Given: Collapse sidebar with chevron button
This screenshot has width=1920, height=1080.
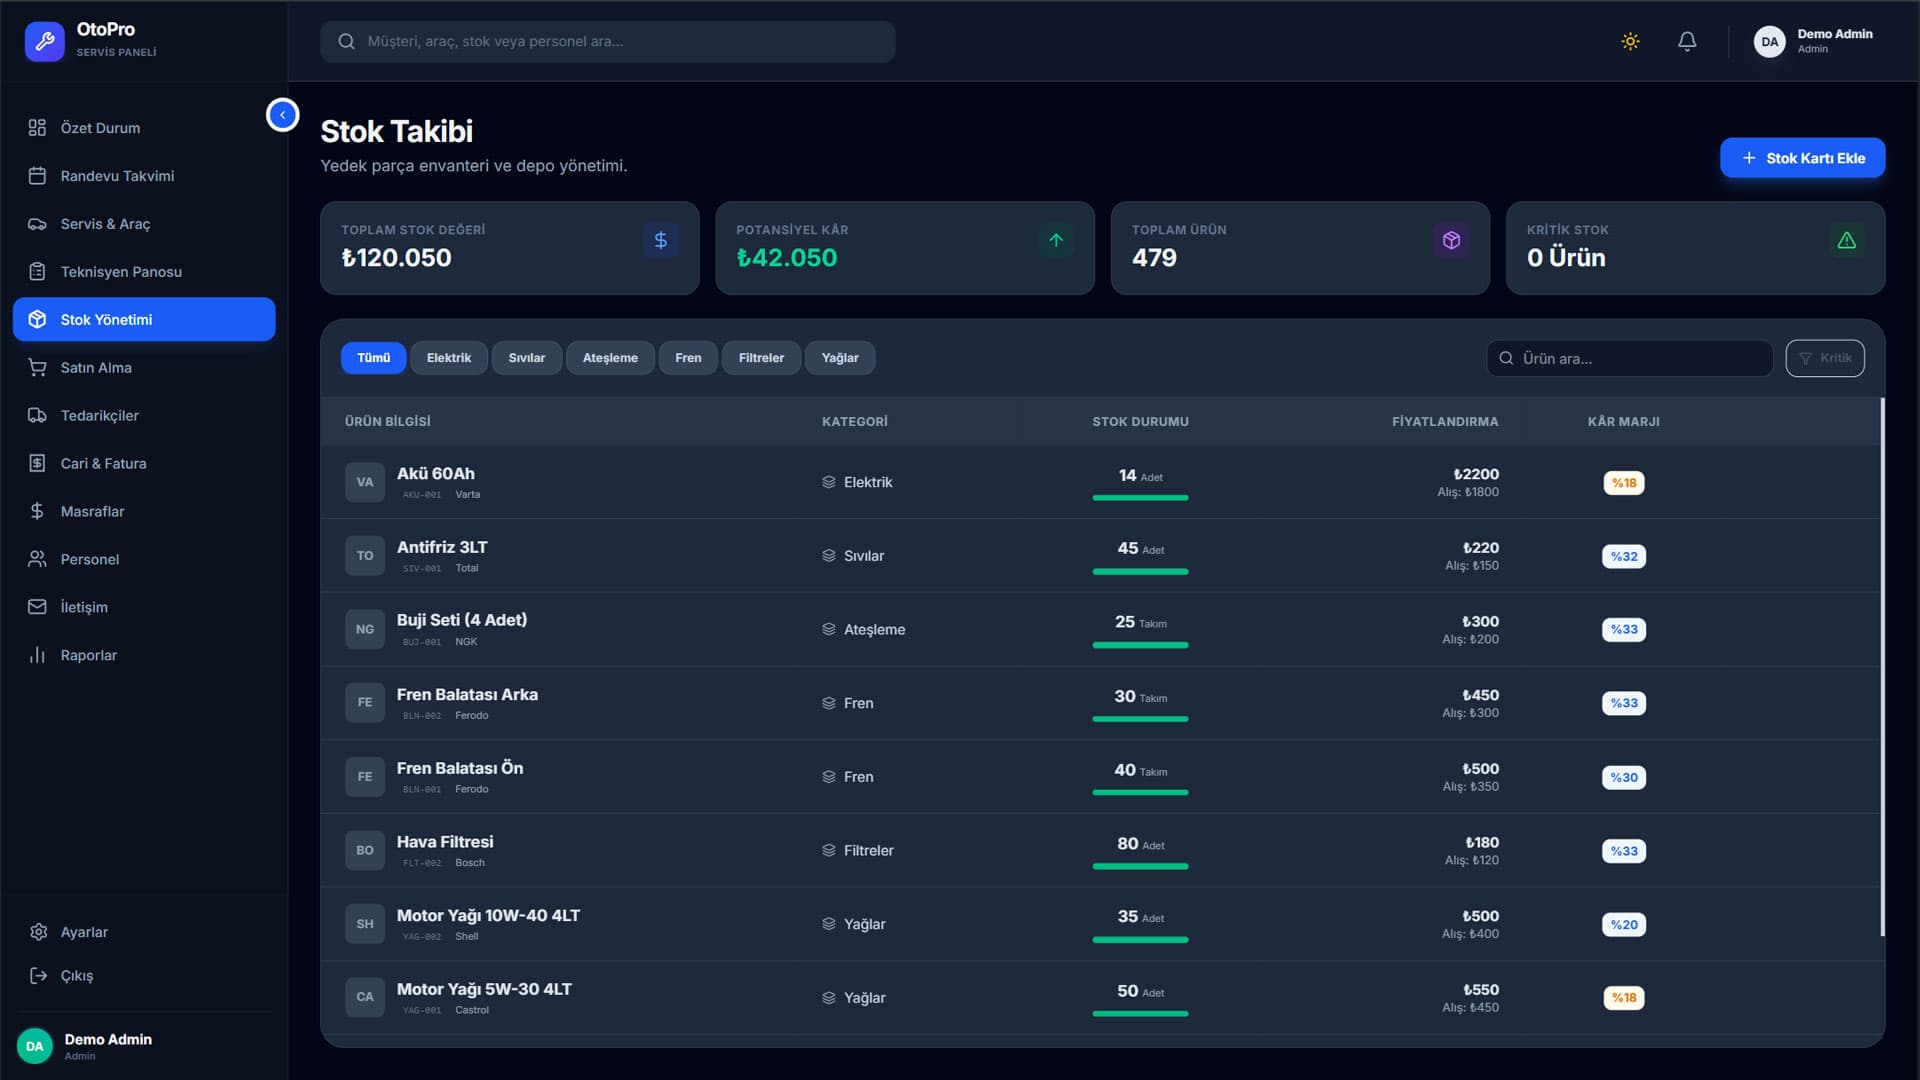Looking at the screenshot, I should tap(282, 115).
